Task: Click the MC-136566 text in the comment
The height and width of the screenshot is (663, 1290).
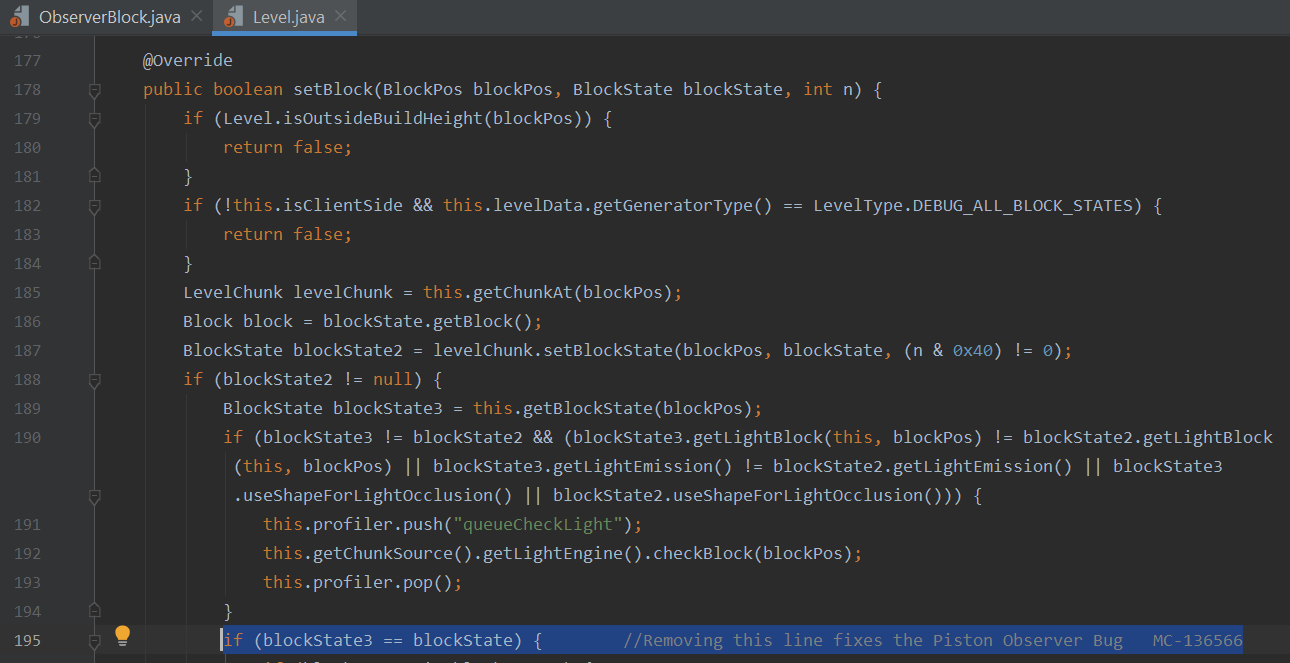Action: click(x=1197, y=640)
